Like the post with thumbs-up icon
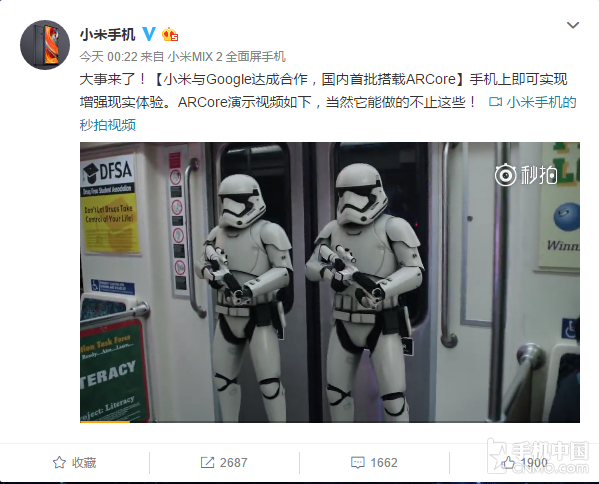 tap(508, 463)
